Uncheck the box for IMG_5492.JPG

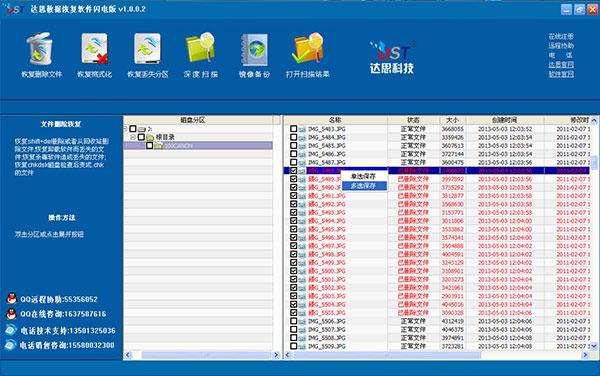293,204
